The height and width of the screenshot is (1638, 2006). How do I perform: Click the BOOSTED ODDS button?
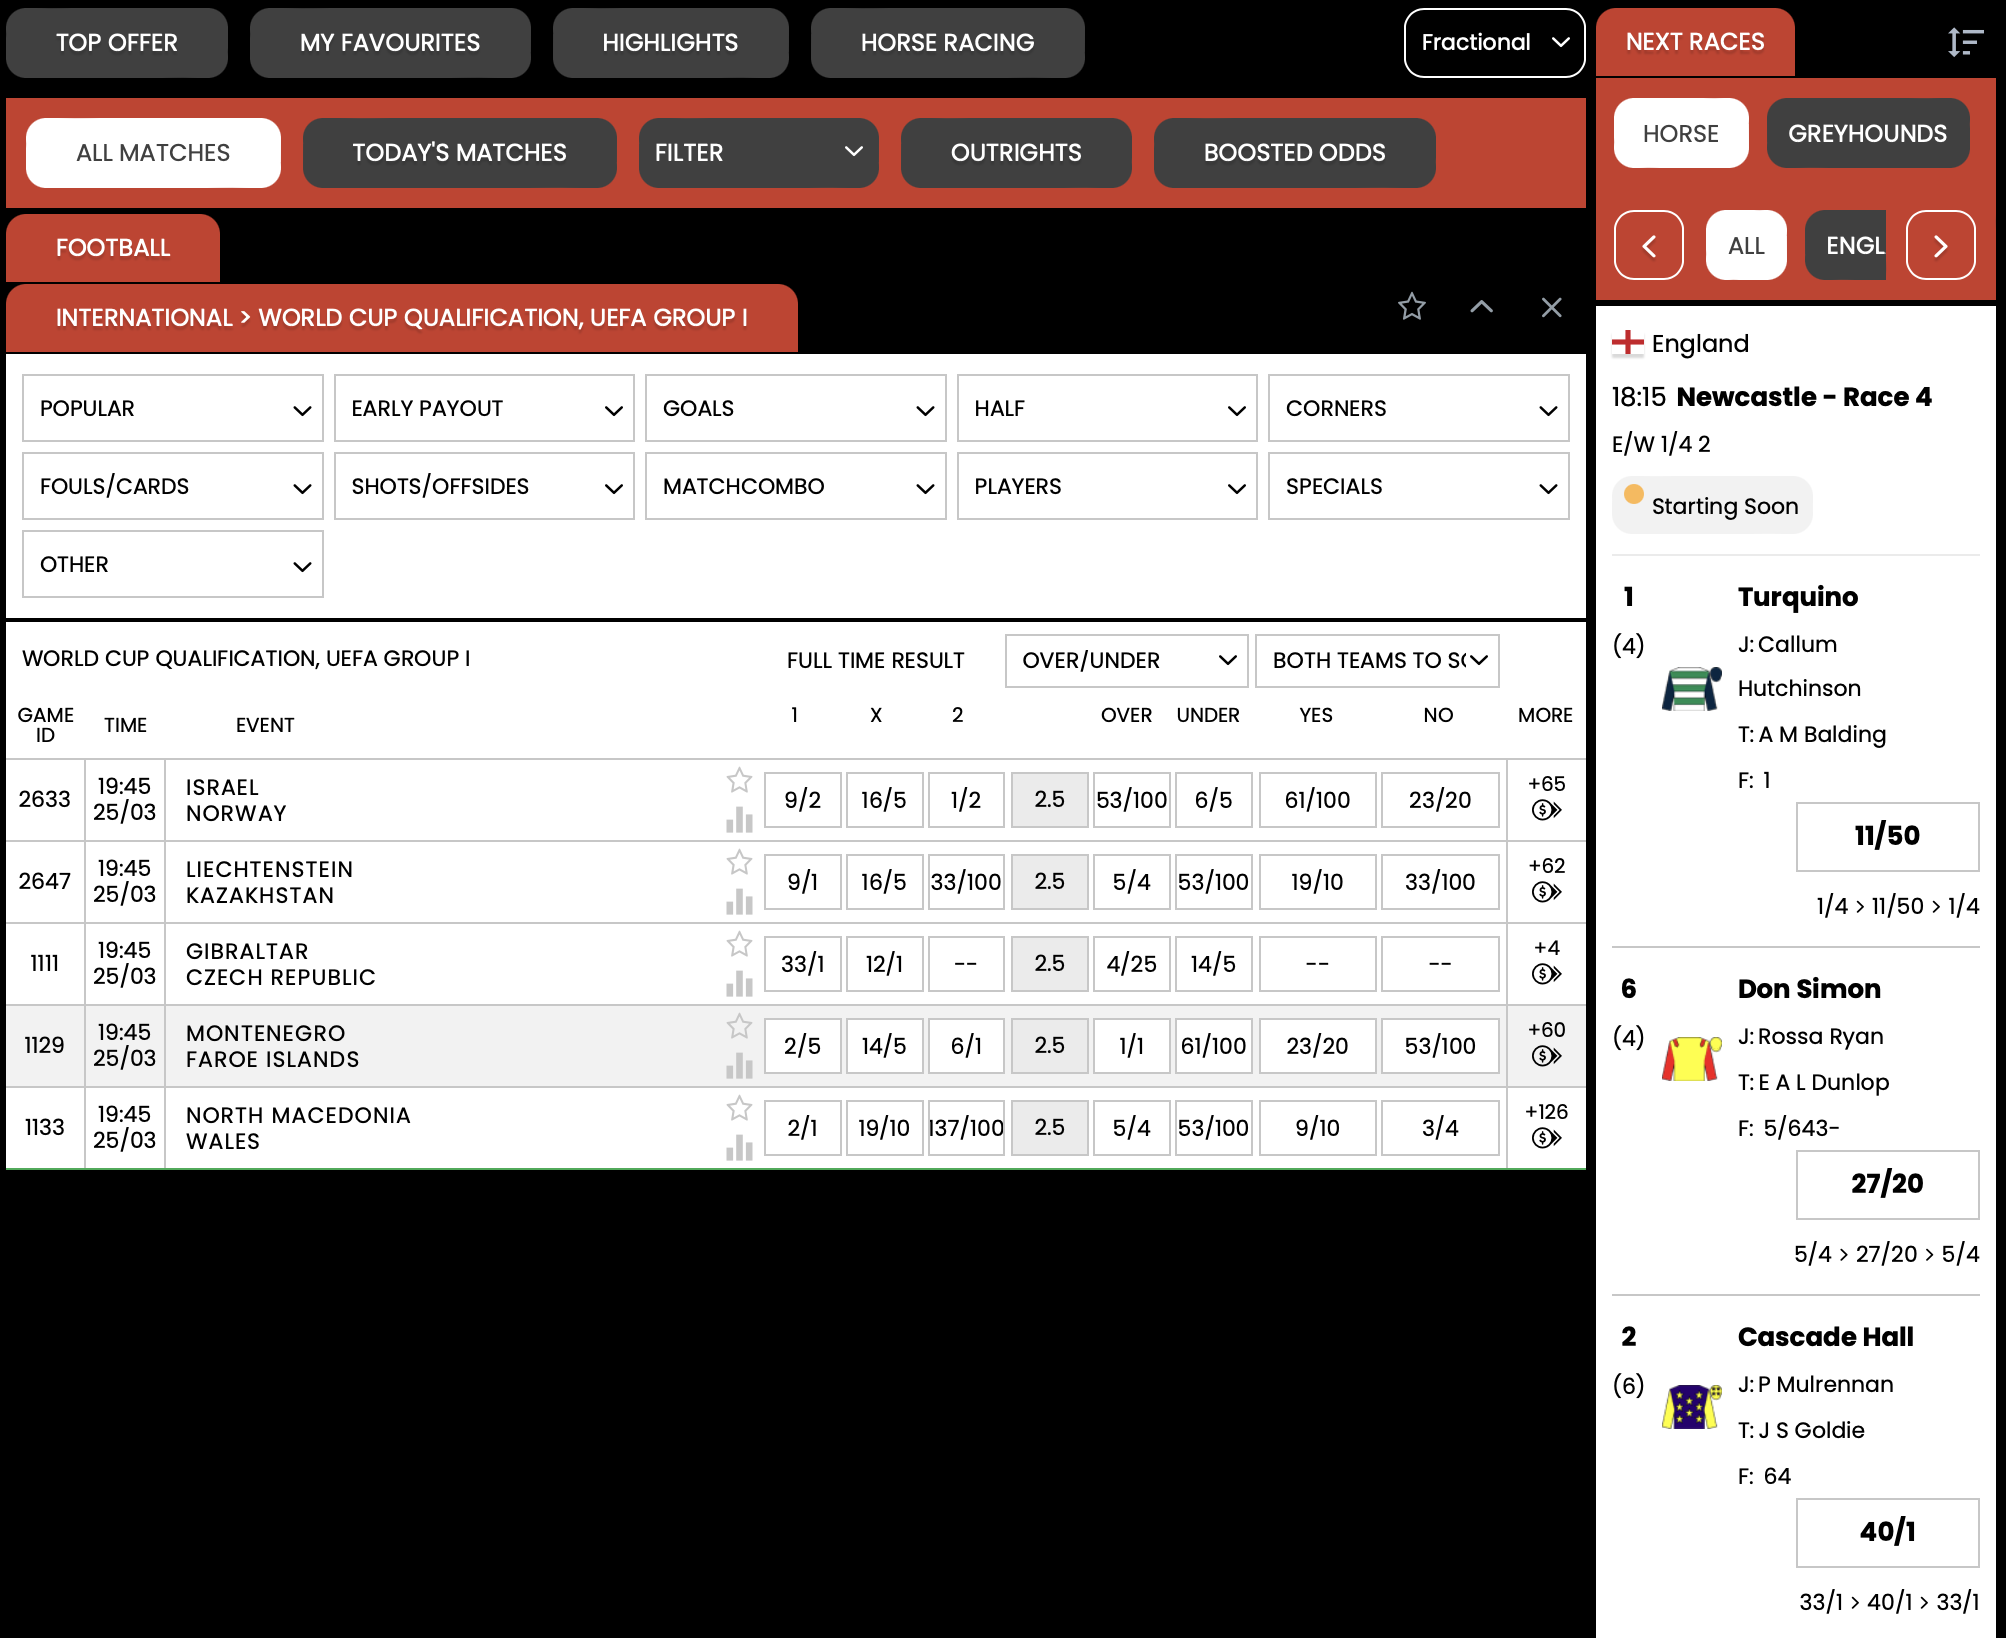pos(1293,152)
